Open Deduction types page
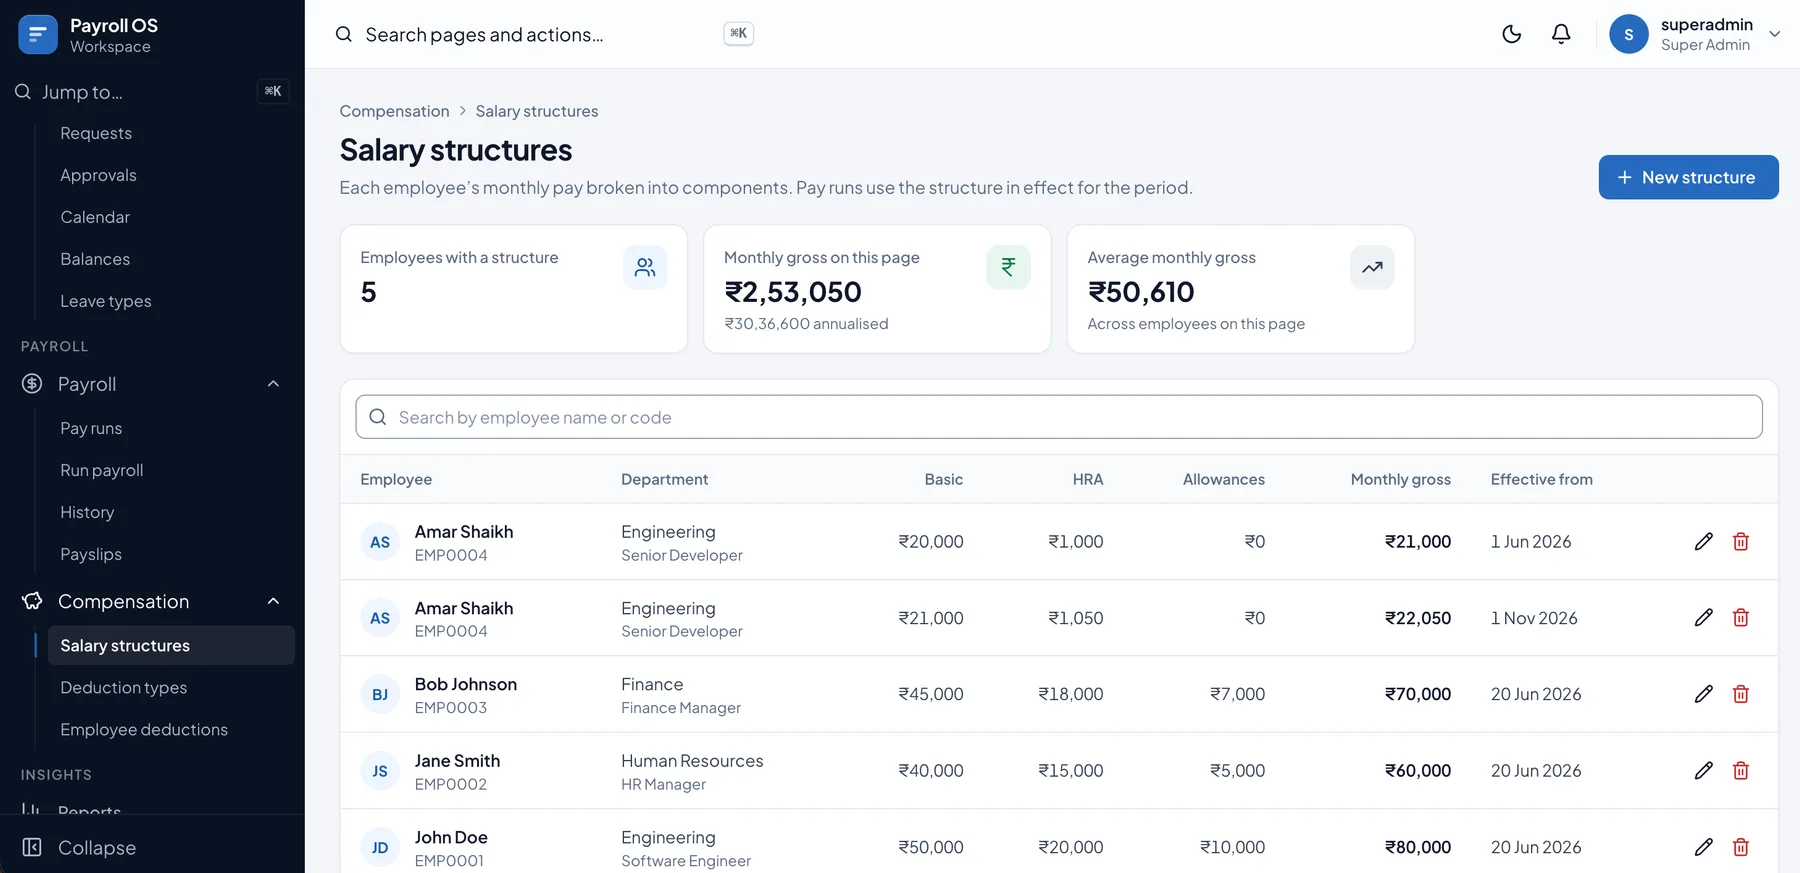 tap(124, 687)
